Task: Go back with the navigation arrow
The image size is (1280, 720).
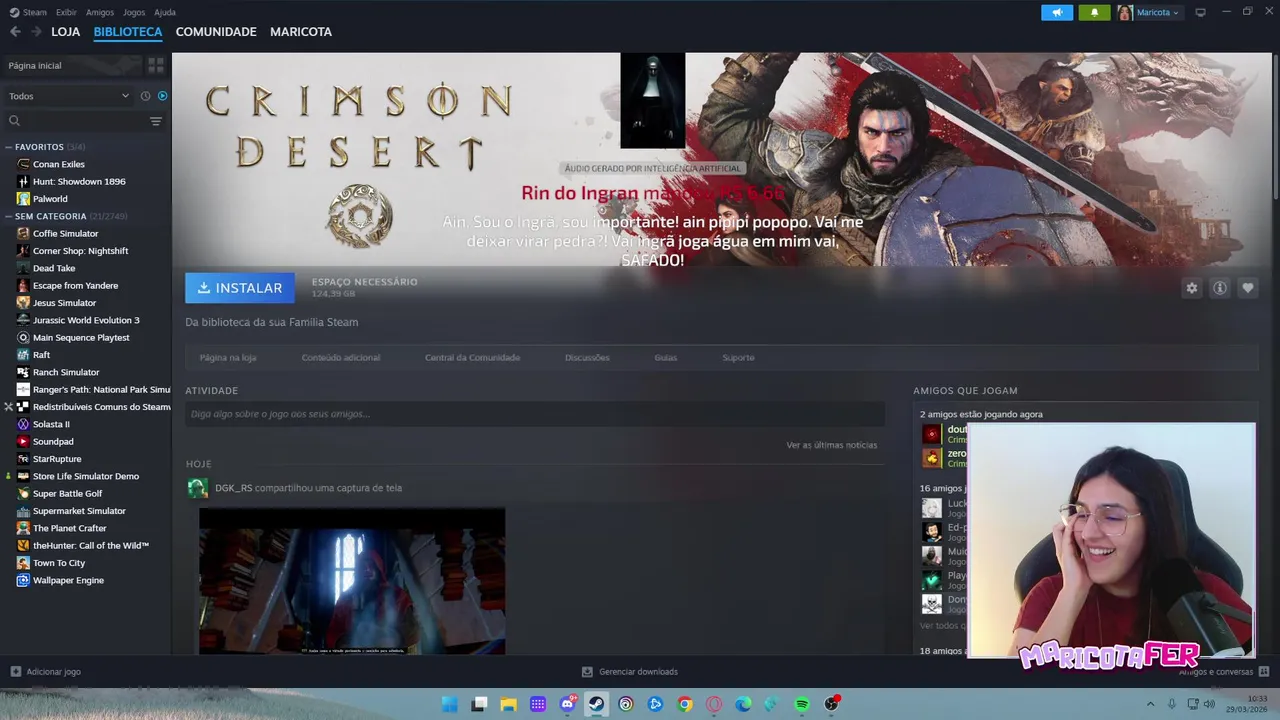Action: (x=15, y=32)
